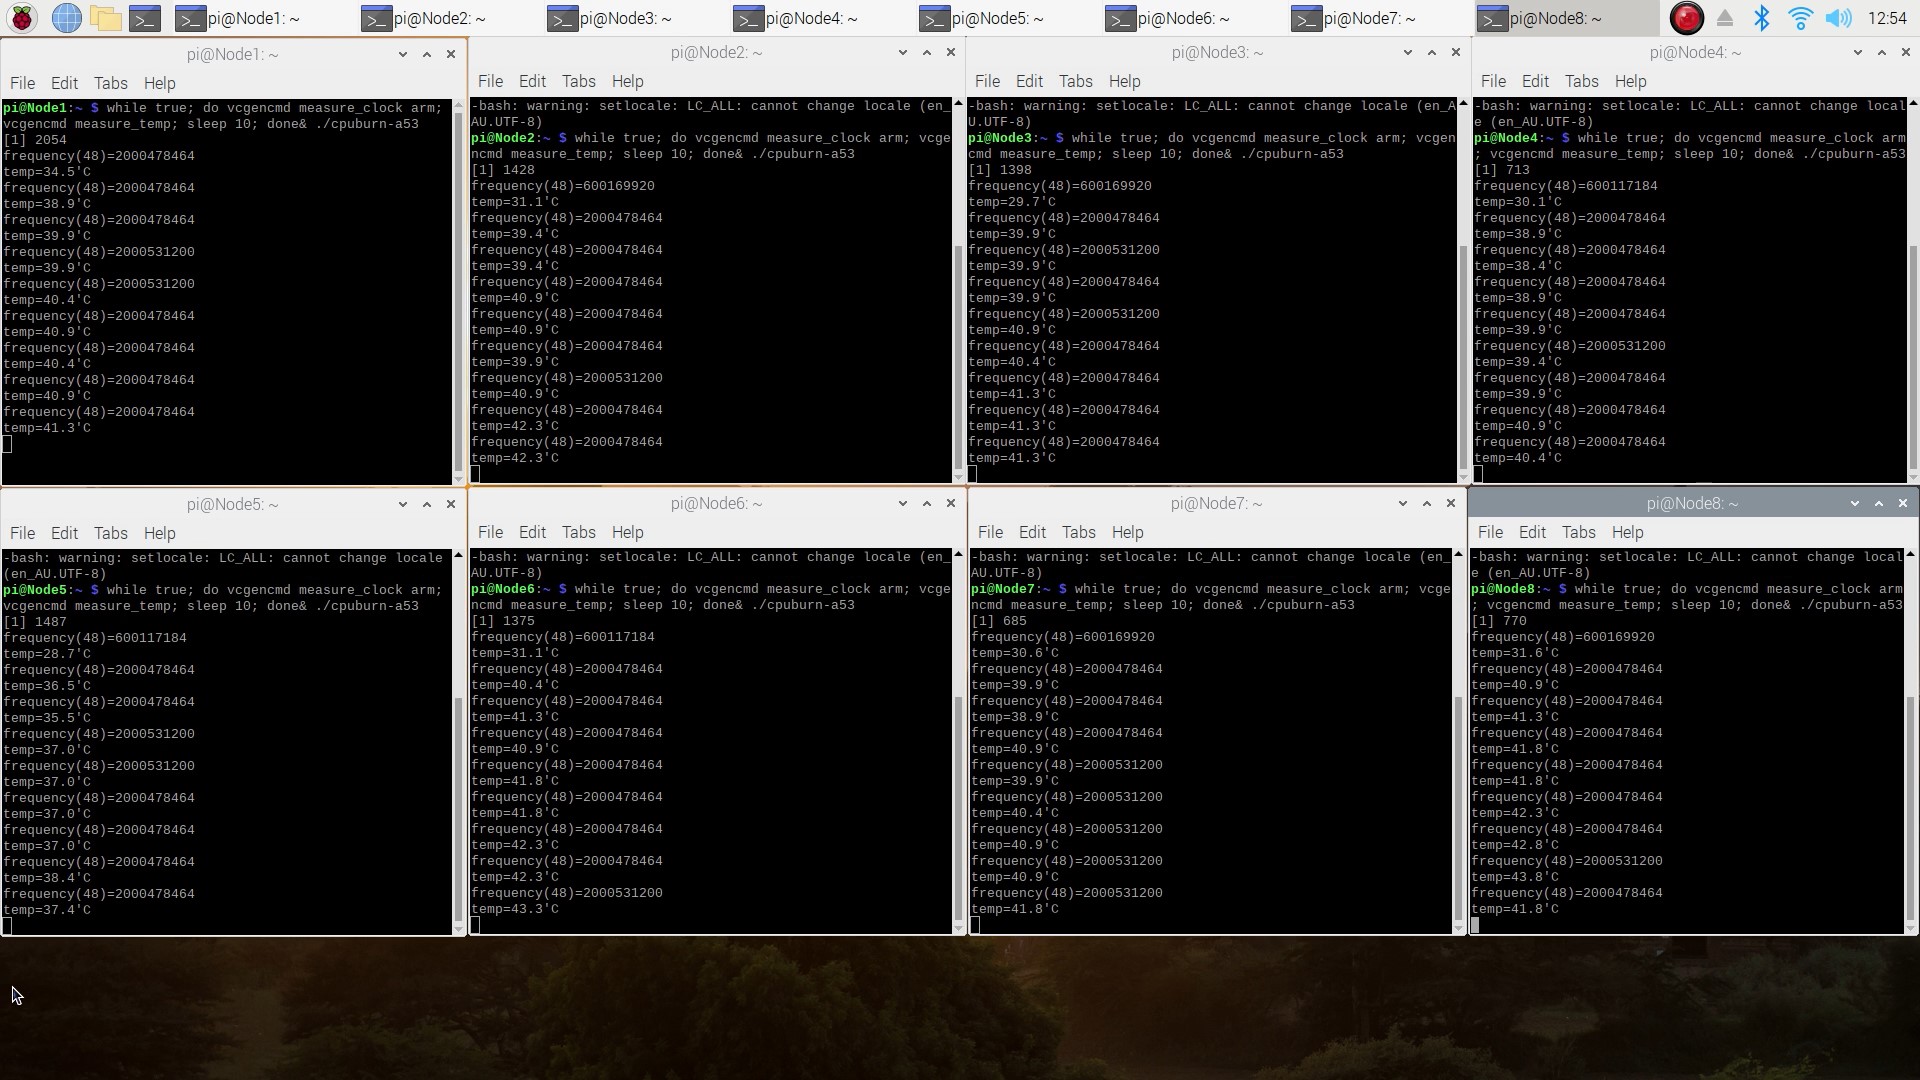
Task: Open the Tabs menu in the Node2 terminal
Action: pyautogui.click(x=578, y=81)
